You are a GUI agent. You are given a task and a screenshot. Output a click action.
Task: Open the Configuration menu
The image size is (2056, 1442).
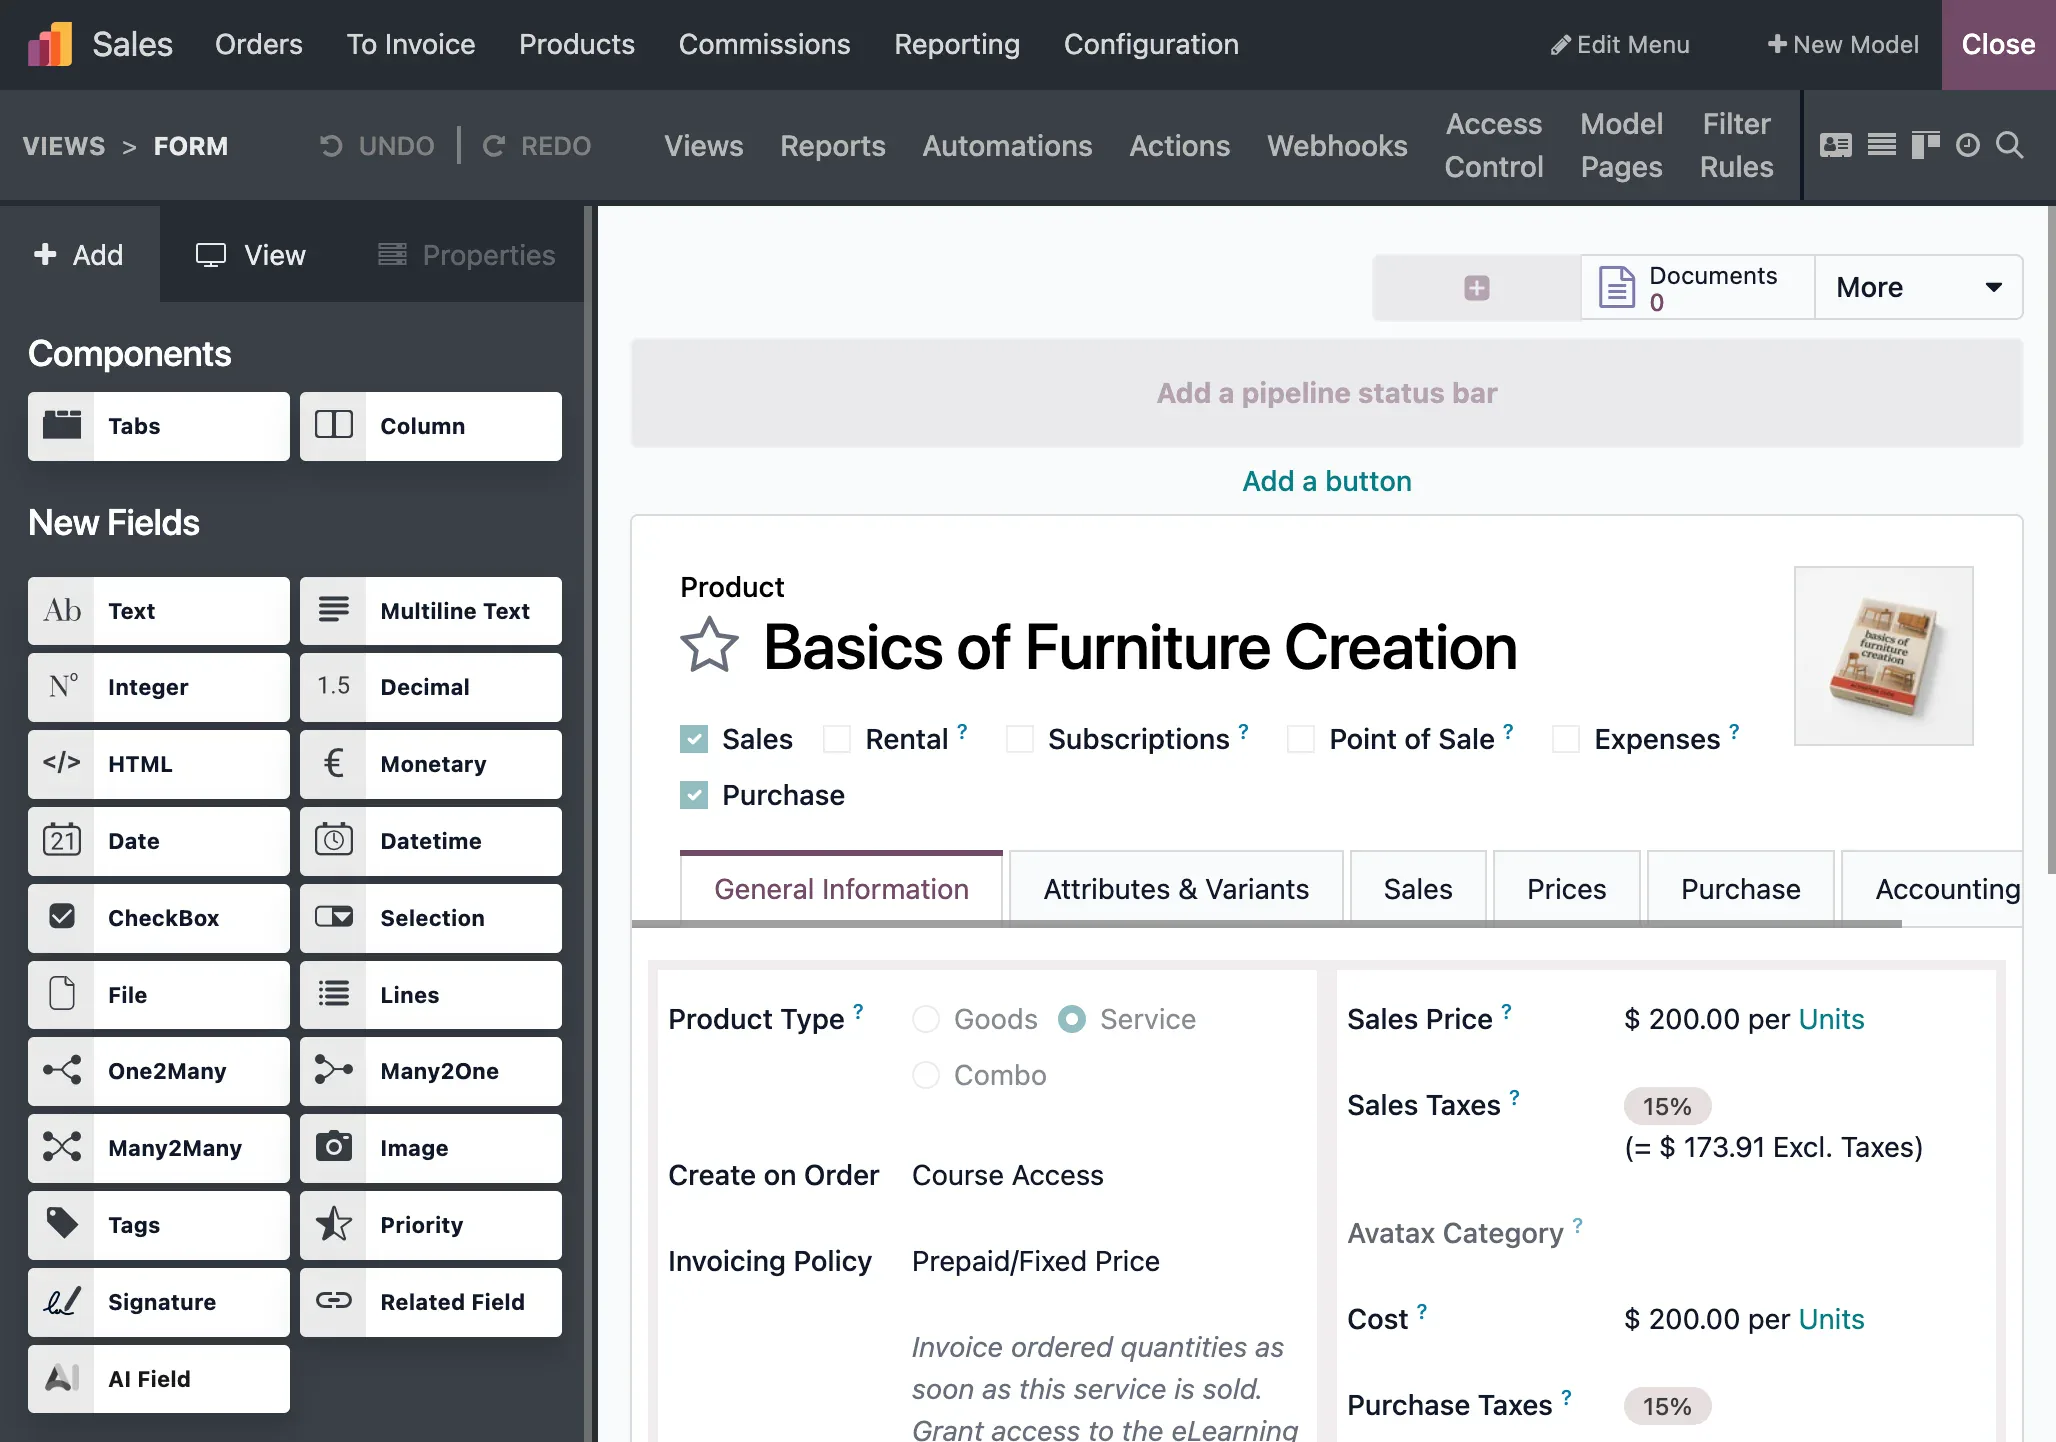coord(1151,45)
